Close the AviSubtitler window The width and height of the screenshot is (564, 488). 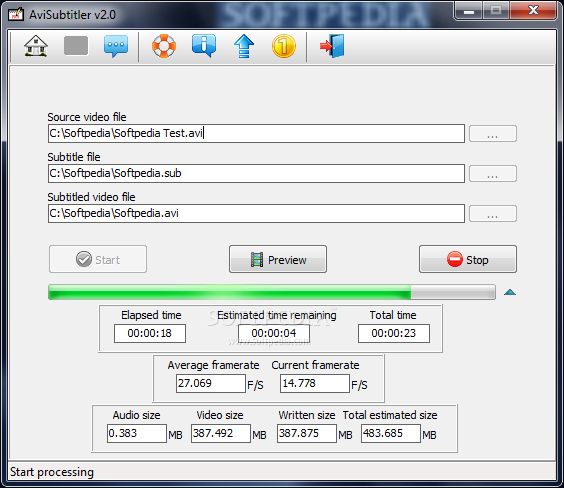533,10
